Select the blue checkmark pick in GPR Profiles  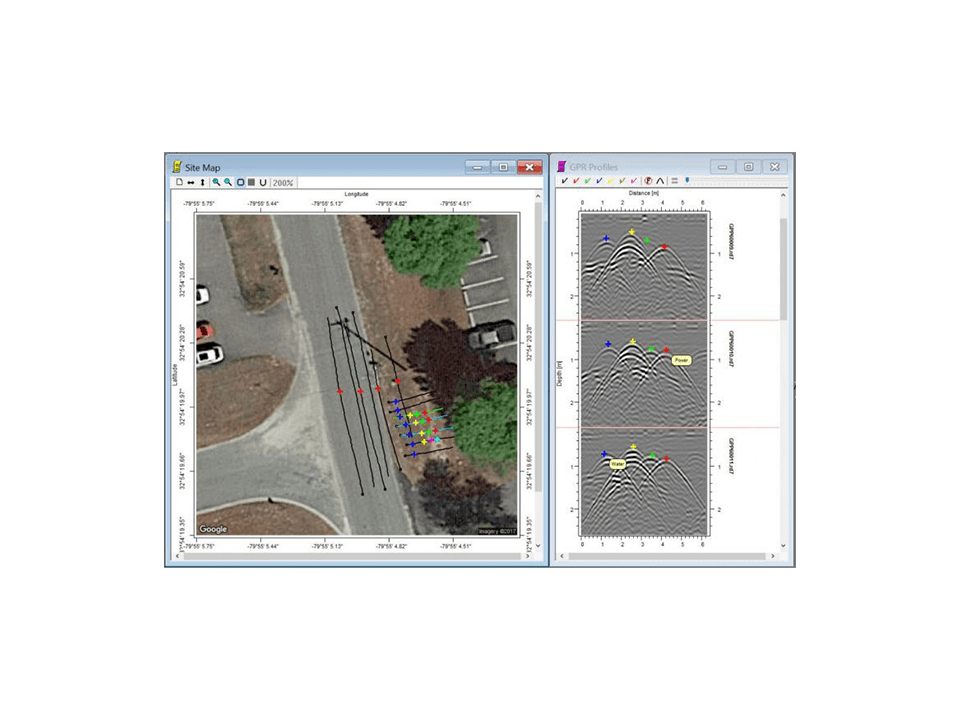pyautogui.click(x=599, y=181)
